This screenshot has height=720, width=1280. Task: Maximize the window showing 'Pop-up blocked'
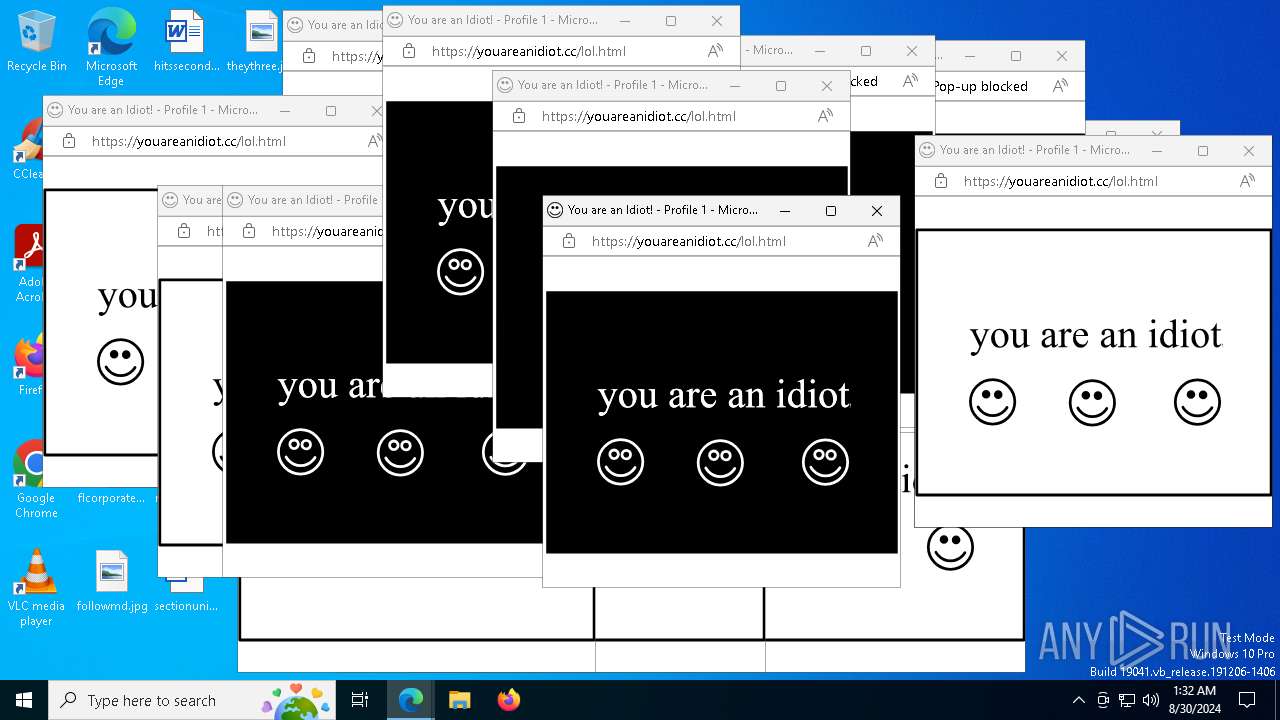point(1016,56)
